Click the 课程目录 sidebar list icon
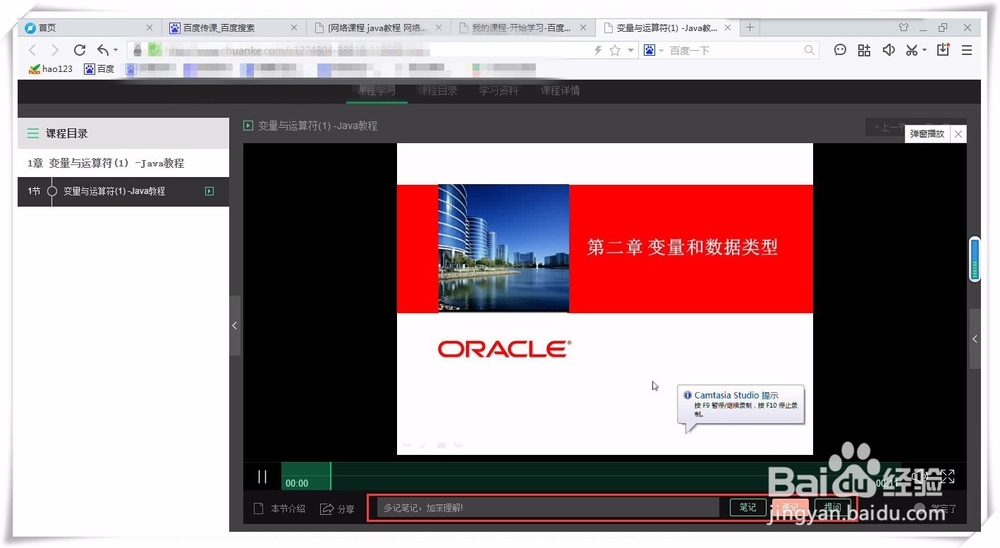This screenshot has width=1000, height=548. pos(33,133)
